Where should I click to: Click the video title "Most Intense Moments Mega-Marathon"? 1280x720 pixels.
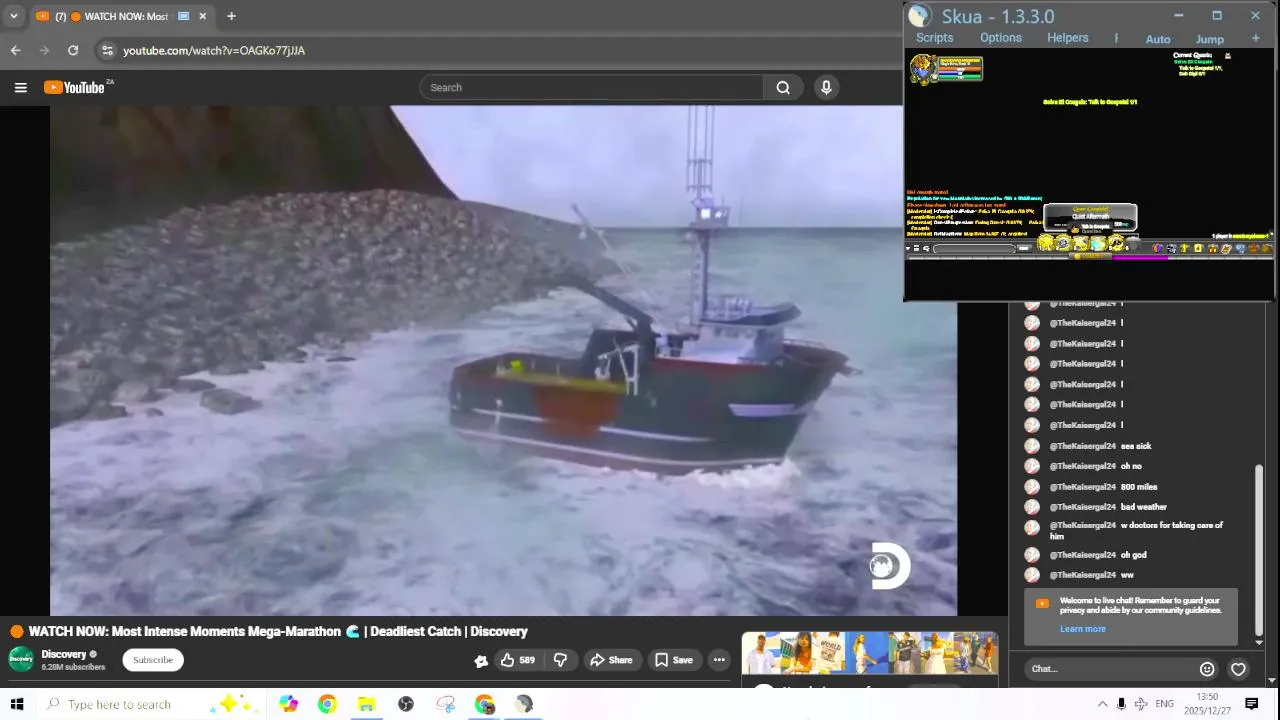point(227,631)
